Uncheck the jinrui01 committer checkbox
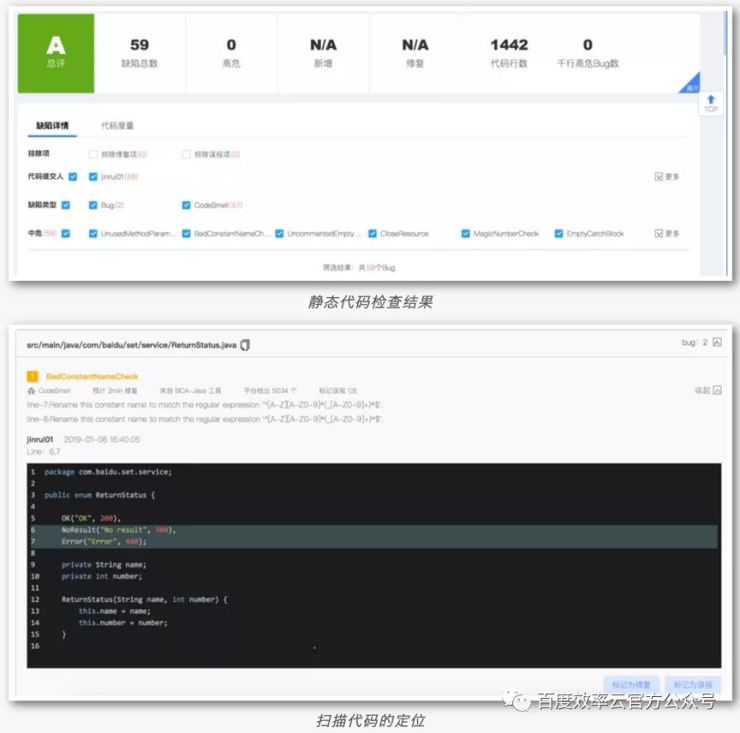Viewport: 740px width, 733px height. pos(93,177)
